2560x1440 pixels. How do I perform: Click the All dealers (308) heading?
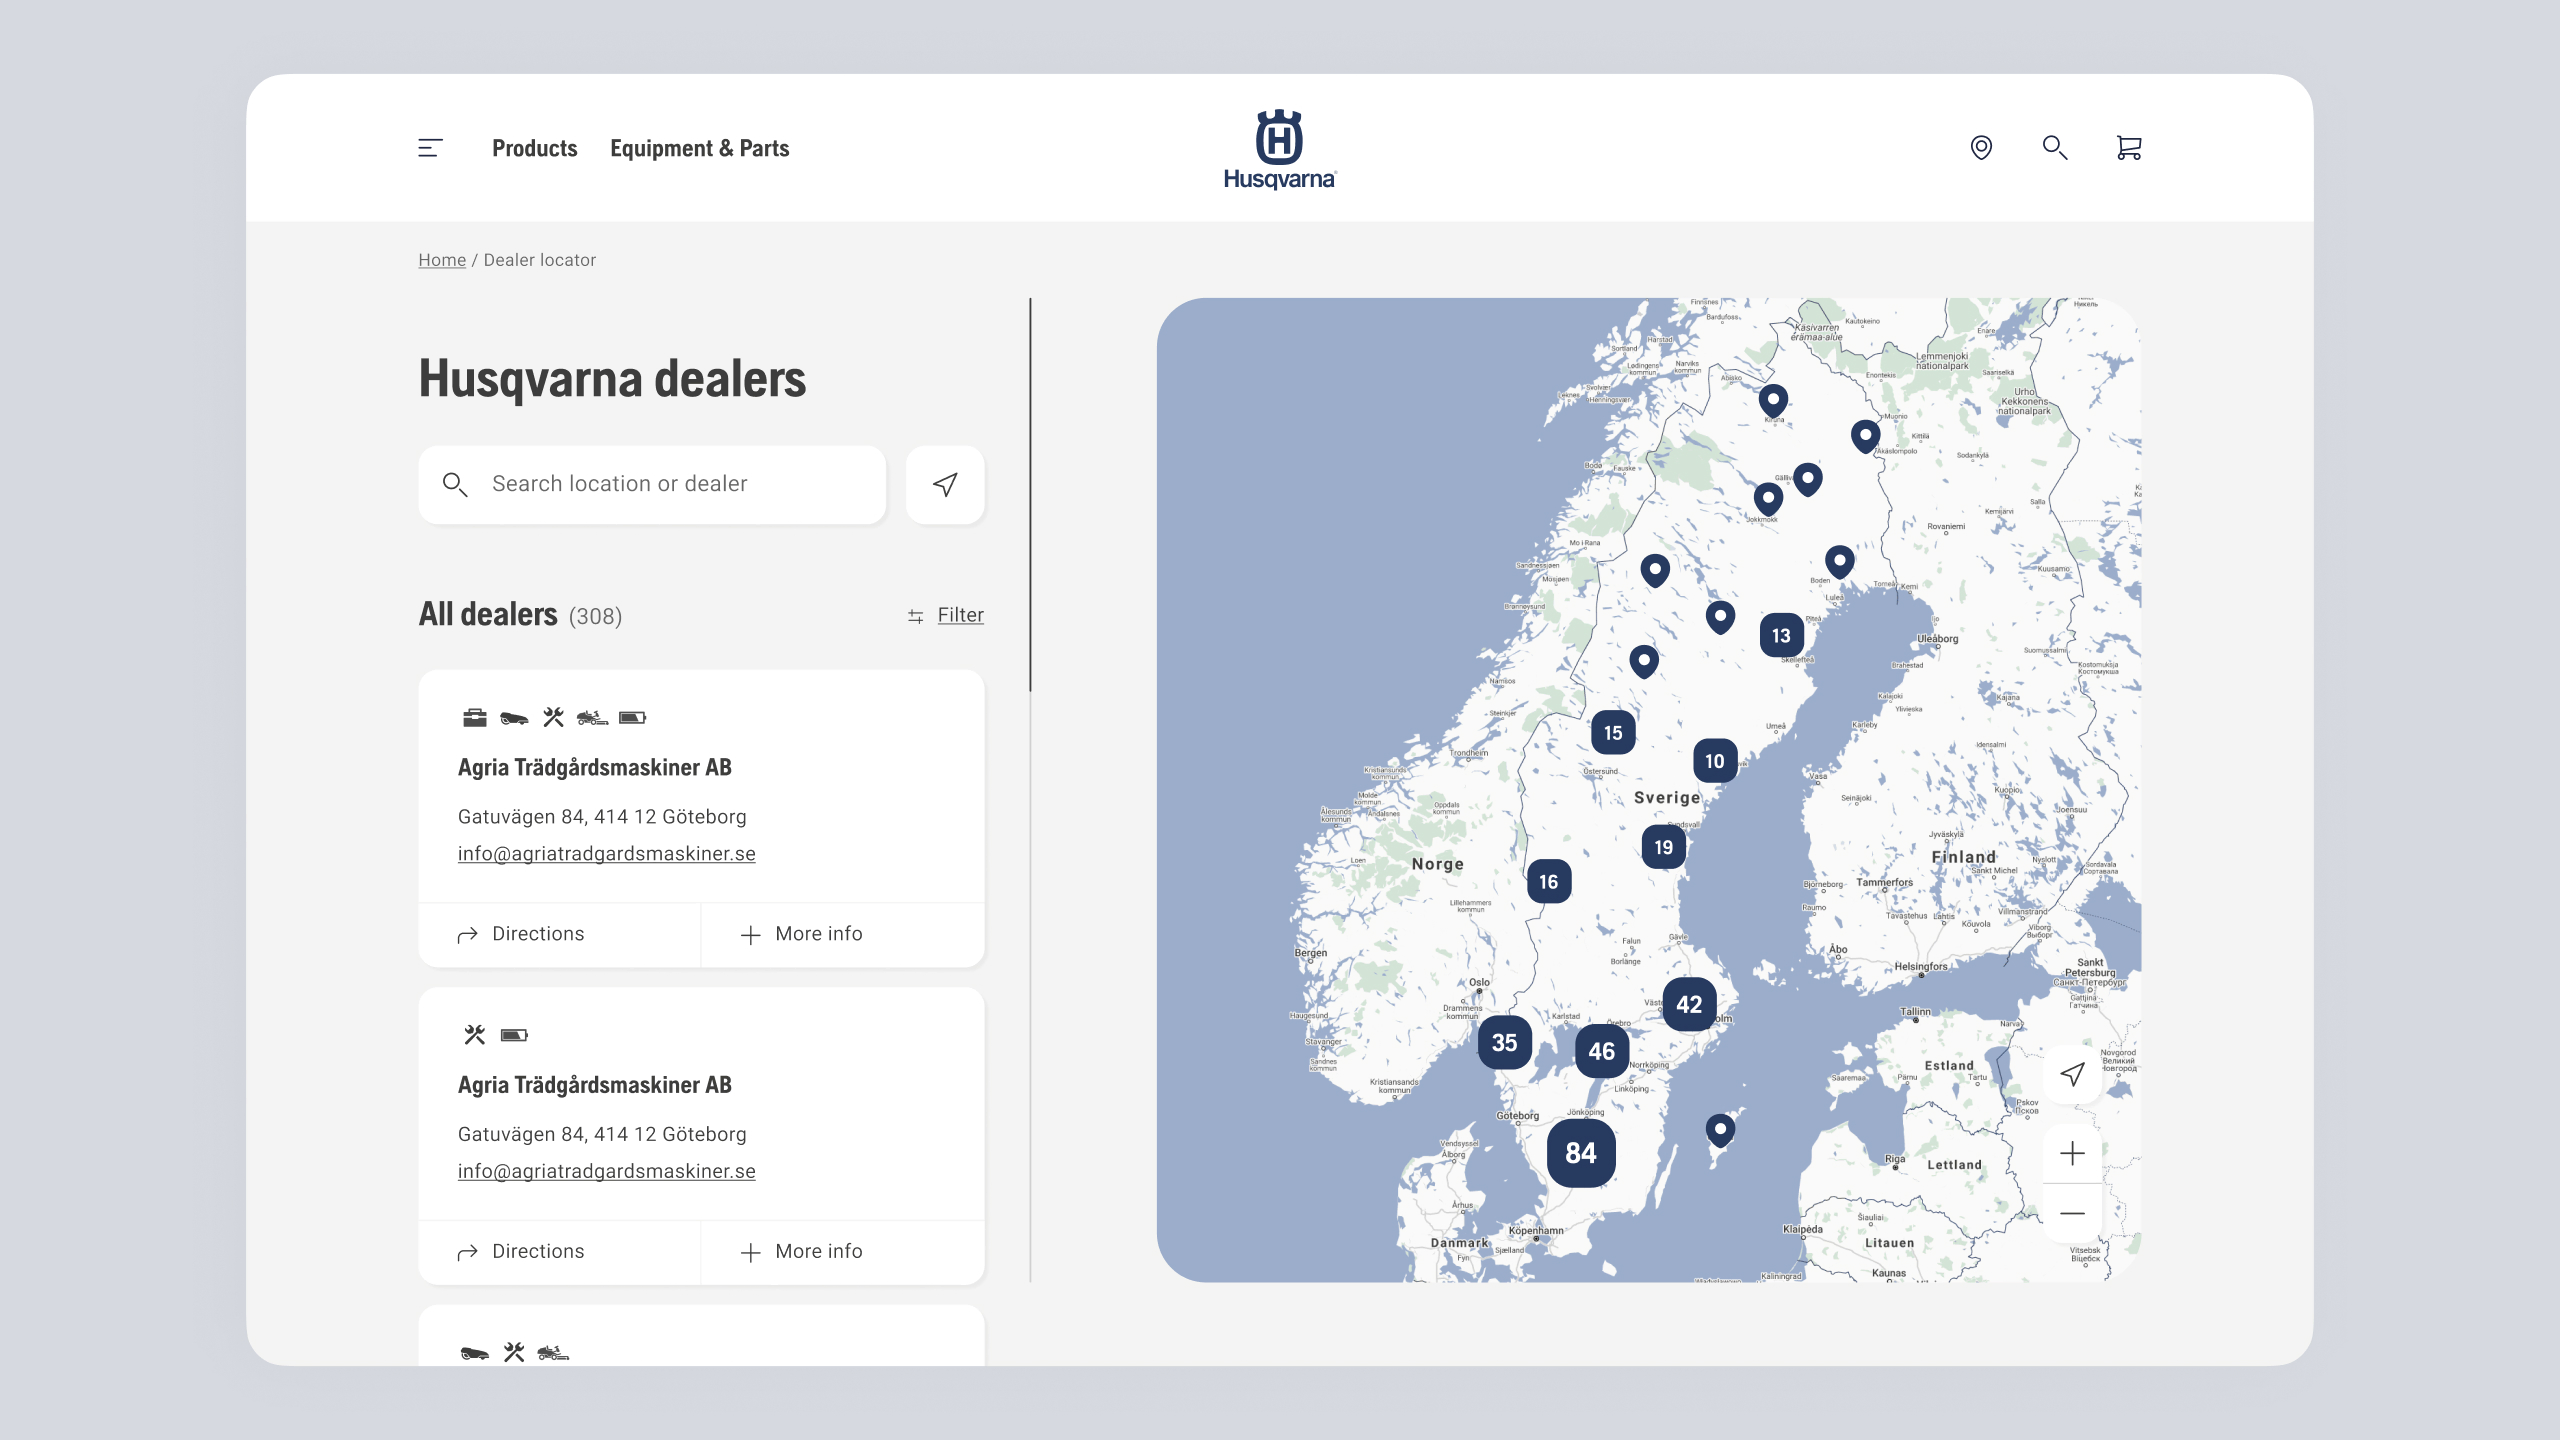[x=520, y=614]
